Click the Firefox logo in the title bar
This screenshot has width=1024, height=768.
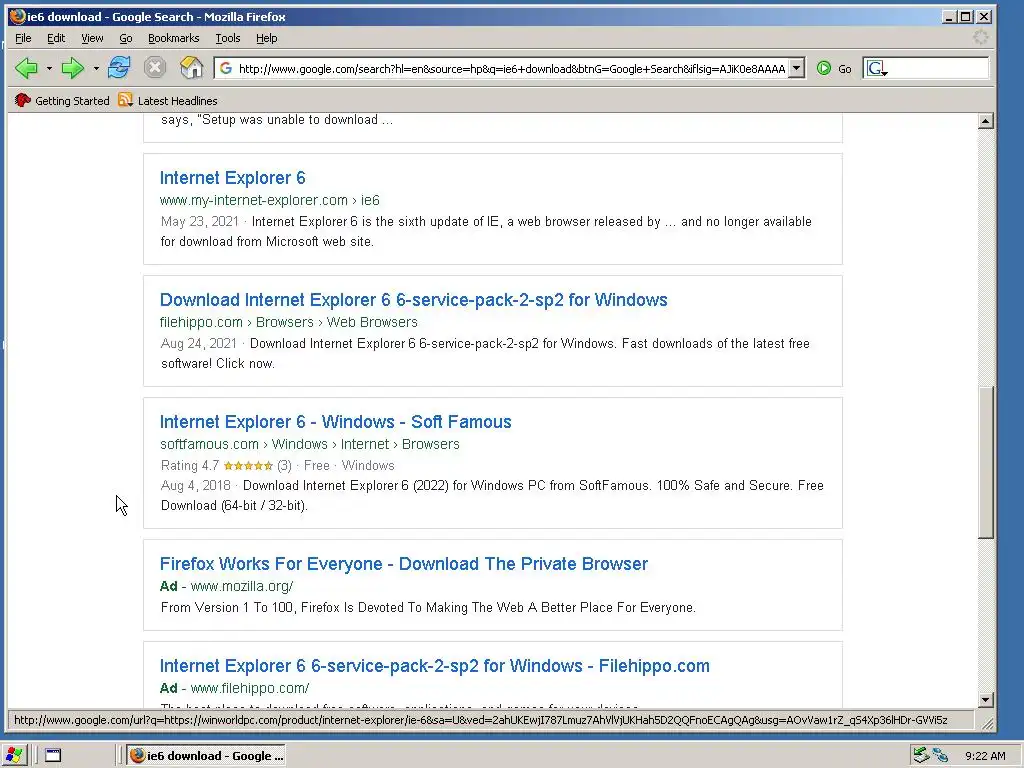[x=18, y=16]
